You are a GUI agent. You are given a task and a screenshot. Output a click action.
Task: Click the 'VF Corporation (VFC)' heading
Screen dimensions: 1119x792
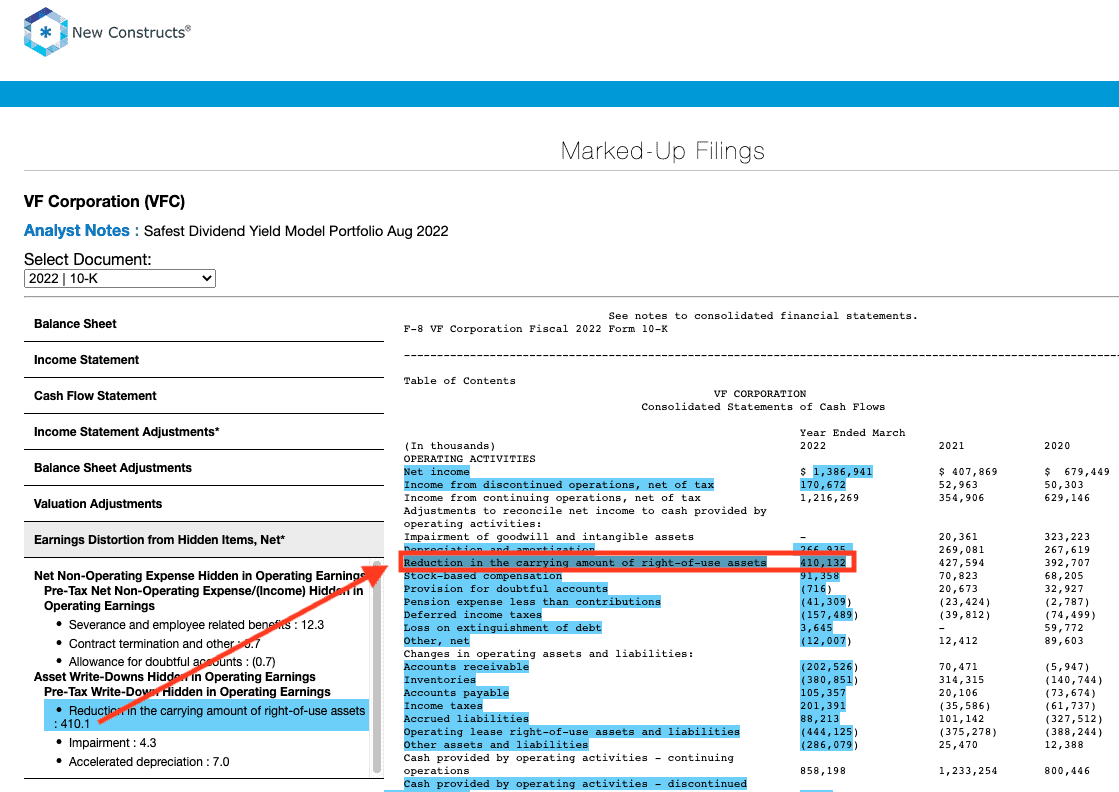pos(104,202)
